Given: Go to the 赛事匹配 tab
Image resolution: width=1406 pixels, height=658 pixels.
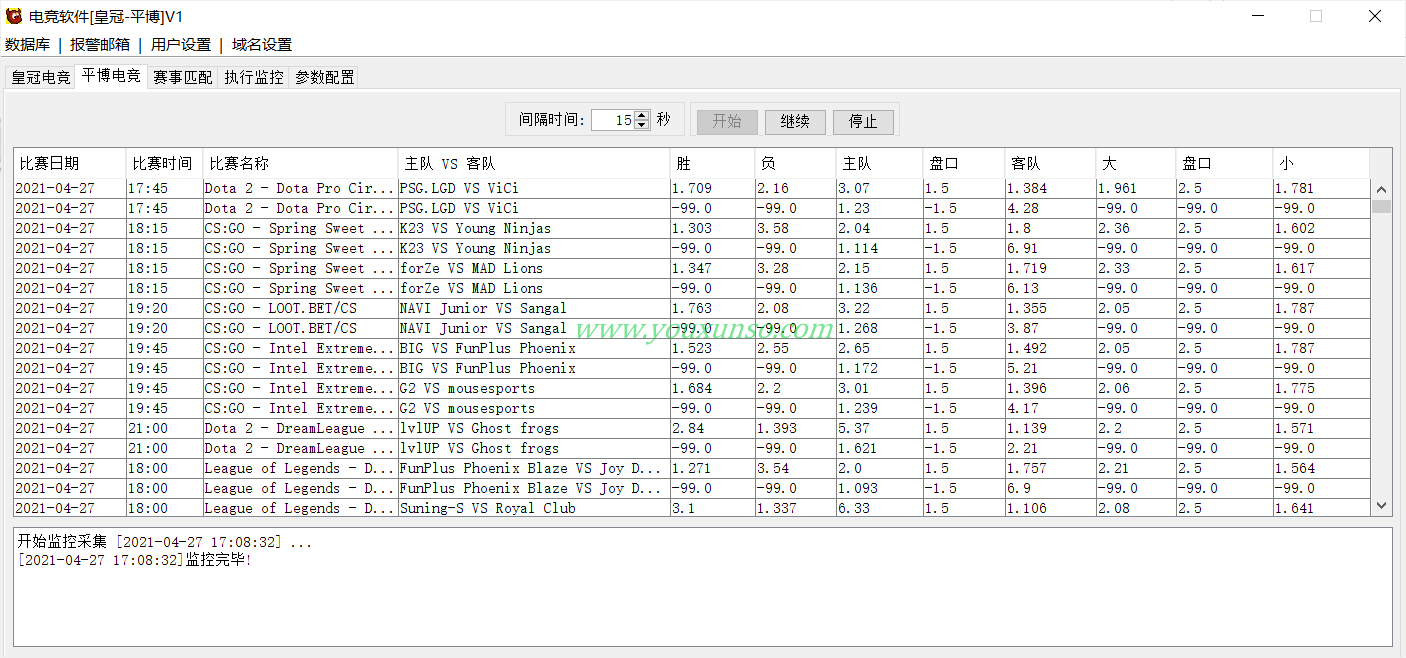Looking at the screenshot, I should (x=183, y=77).
